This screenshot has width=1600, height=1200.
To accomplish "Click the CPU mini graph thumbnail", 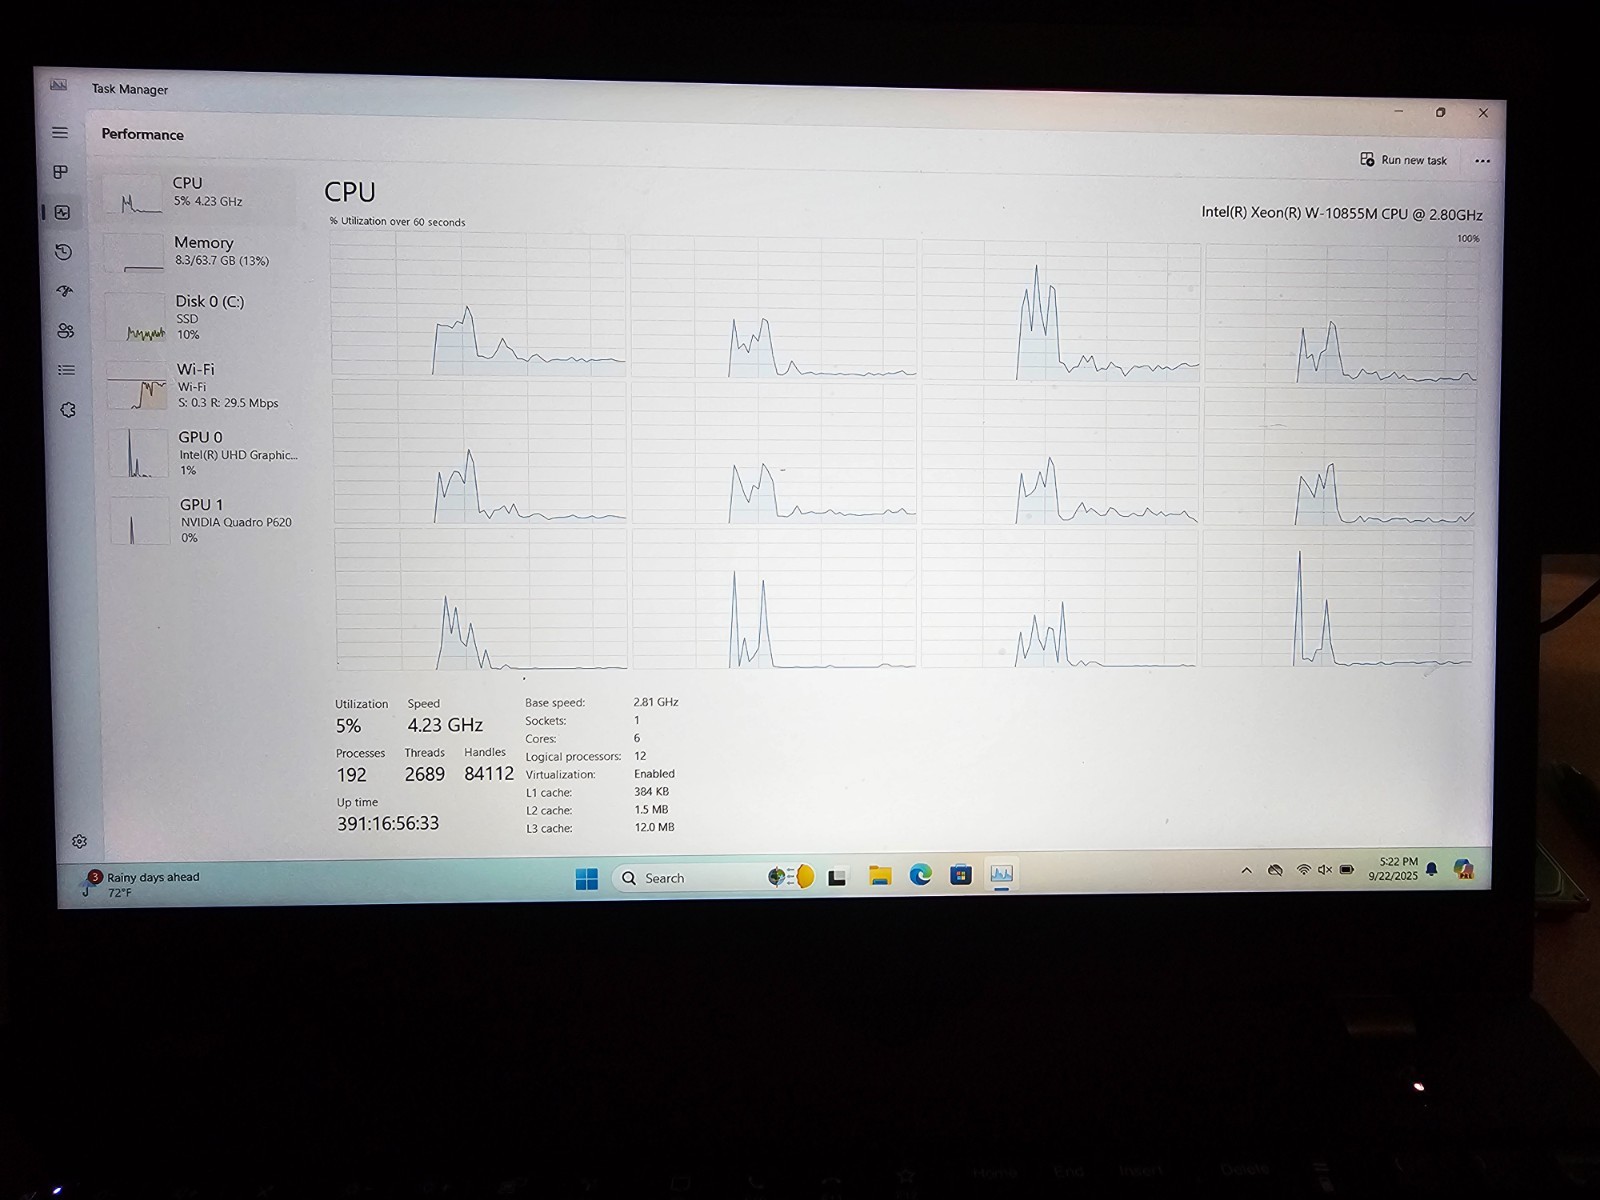I will pyautogui.click(x=132, y=195).
